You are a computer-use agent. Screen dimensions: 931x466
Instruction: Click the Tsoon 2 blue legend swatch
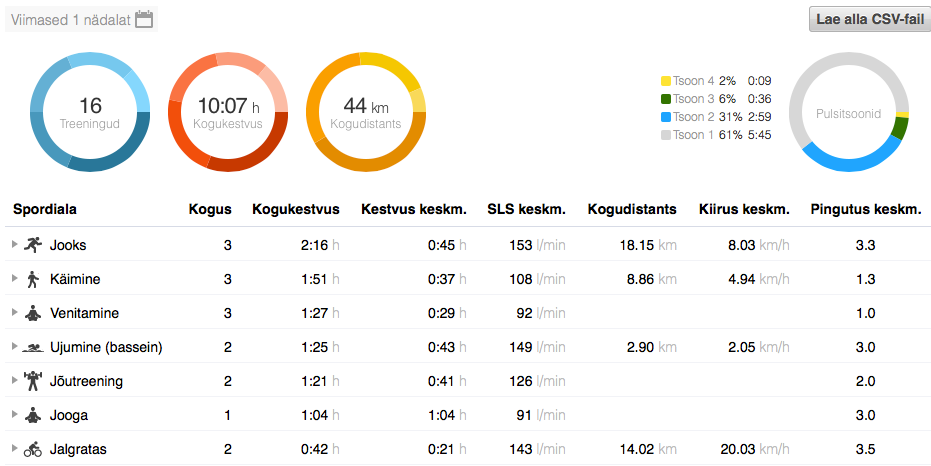click(x=665, y=117)
